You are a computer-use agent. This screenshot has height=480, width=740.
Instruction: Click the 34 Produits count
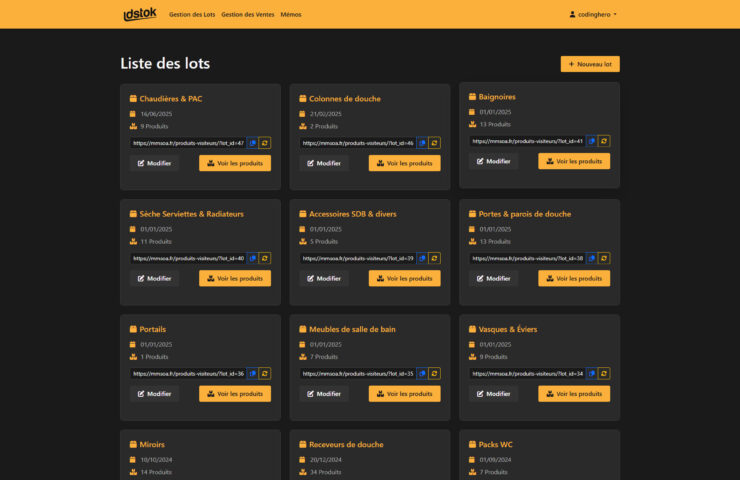(x=326, y=472)
